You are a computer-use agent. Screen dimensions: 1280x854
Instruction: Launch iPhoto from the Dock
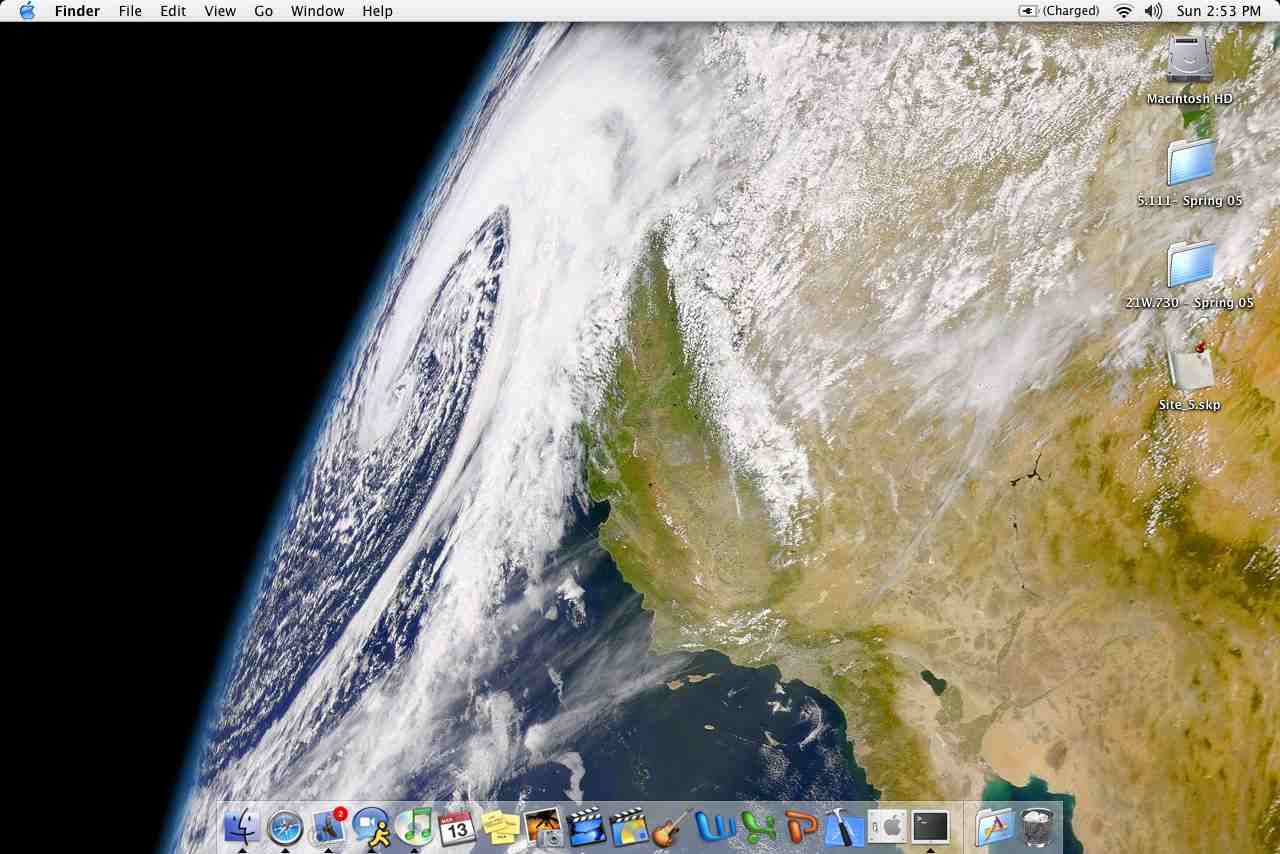(543, 827)
